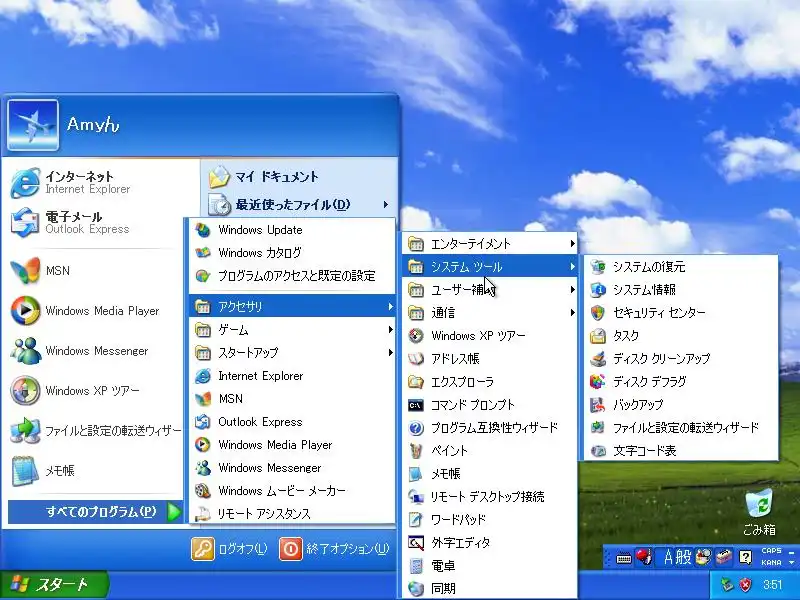800x600 pixels.
Task: Click Amyh user account picture
Action: pos(33,125)
